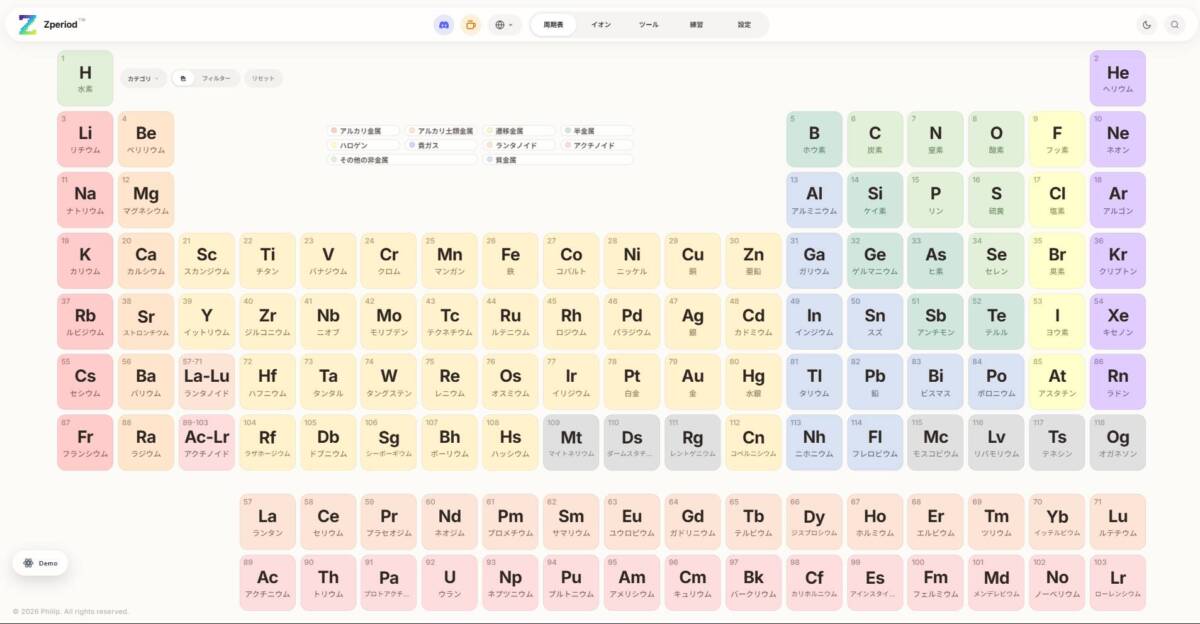
Task: Click the Demo button
Action: click(x=40, y=563)
